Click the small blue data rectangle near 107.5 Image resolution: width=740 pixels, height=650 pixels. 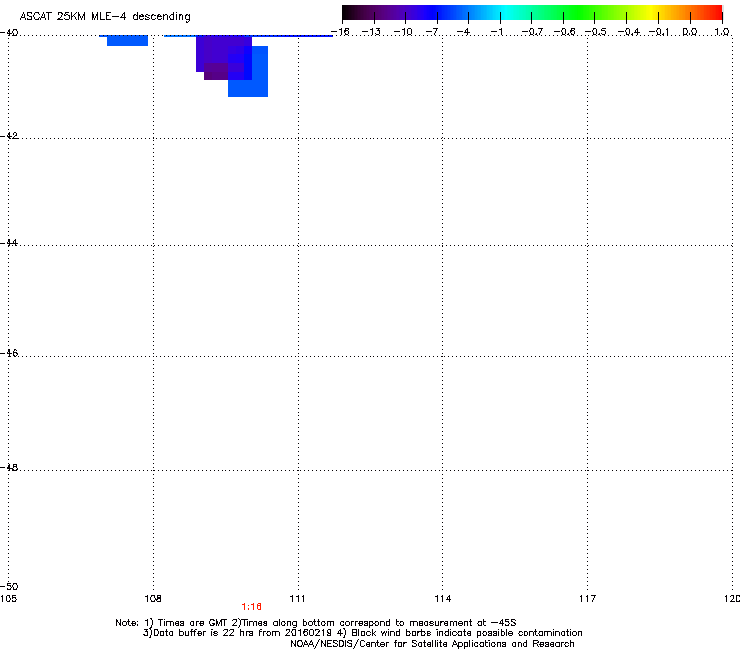[127, 41]
